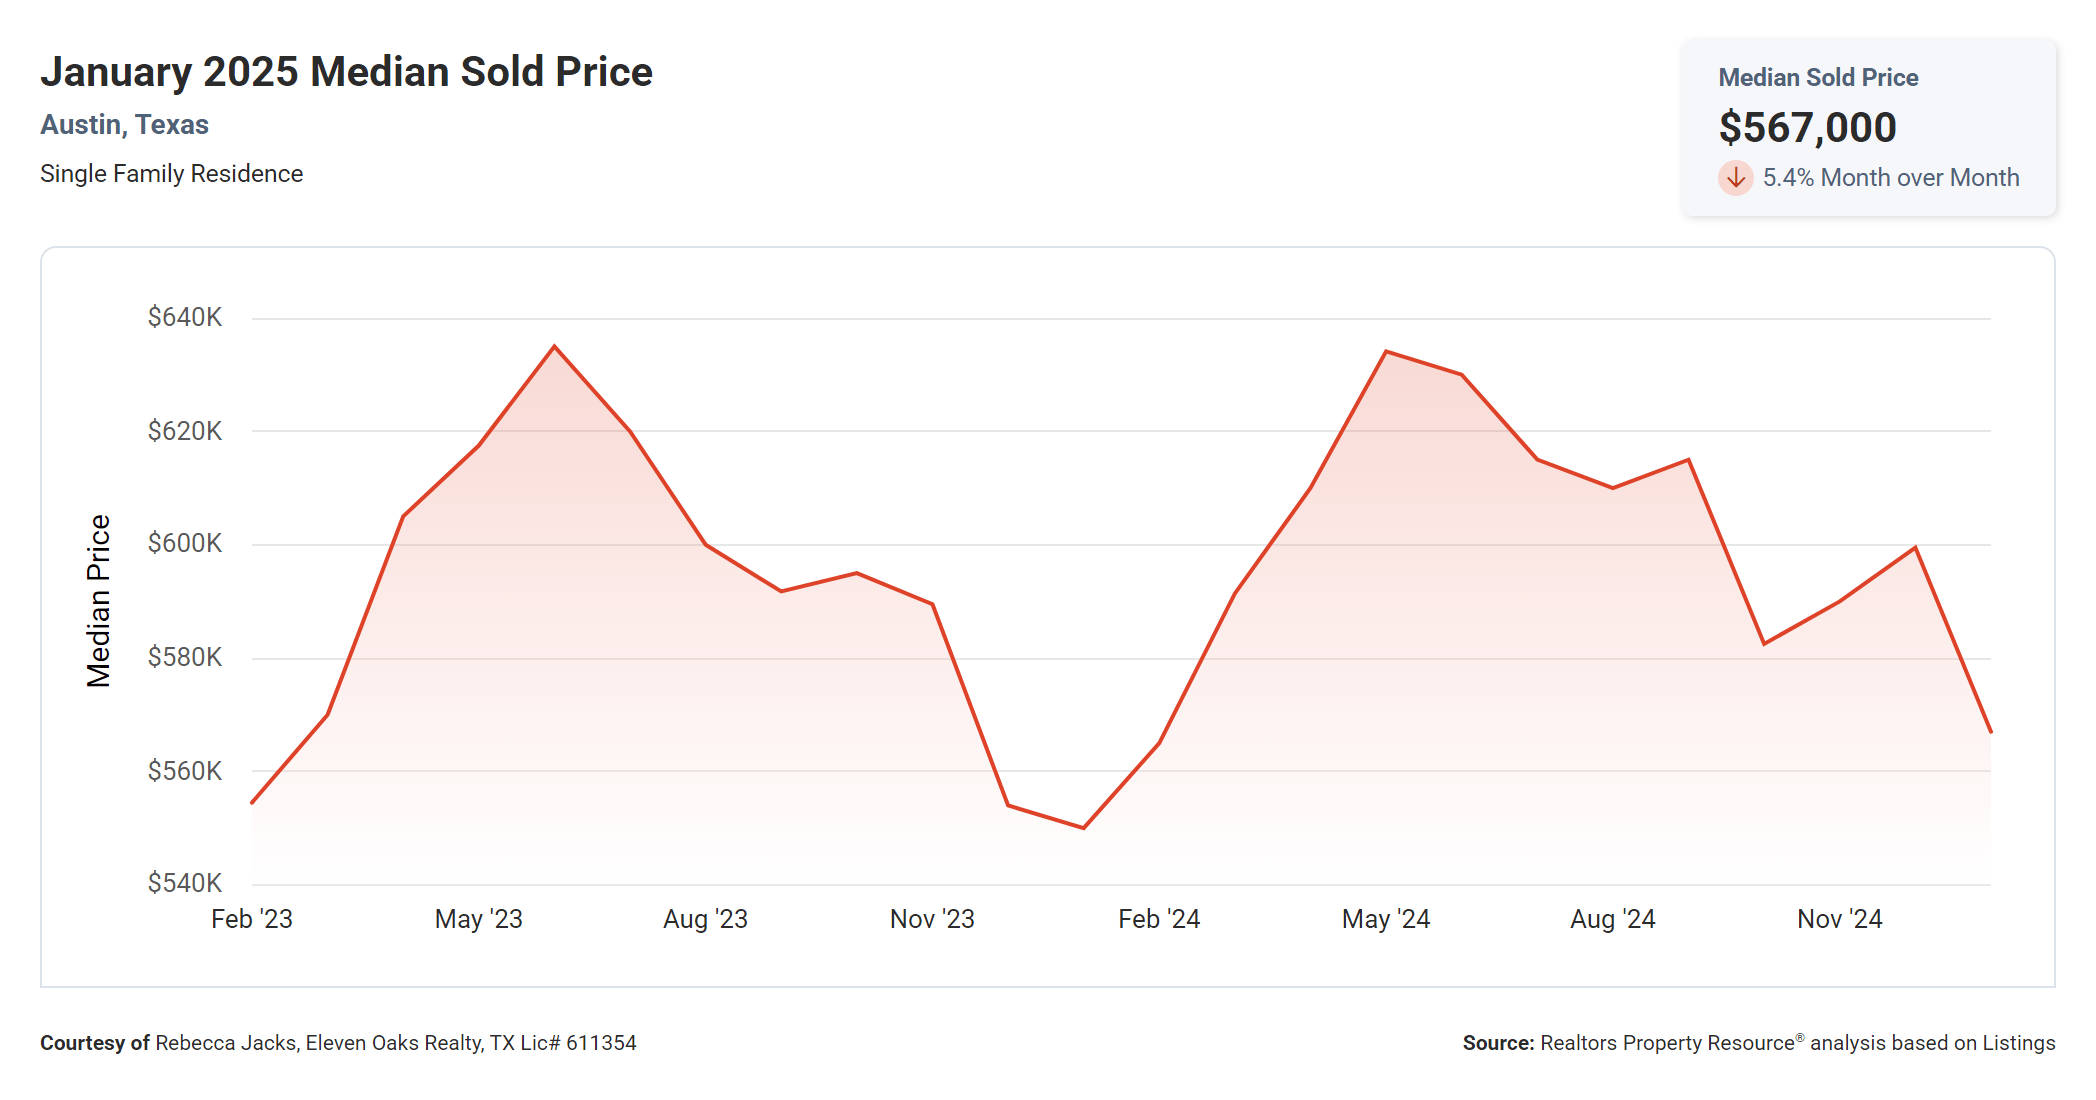Click the "Realtors Property Resource" source text
The height and width of the screenshot is (1100, 2096).
(x=1667, y=1043)
